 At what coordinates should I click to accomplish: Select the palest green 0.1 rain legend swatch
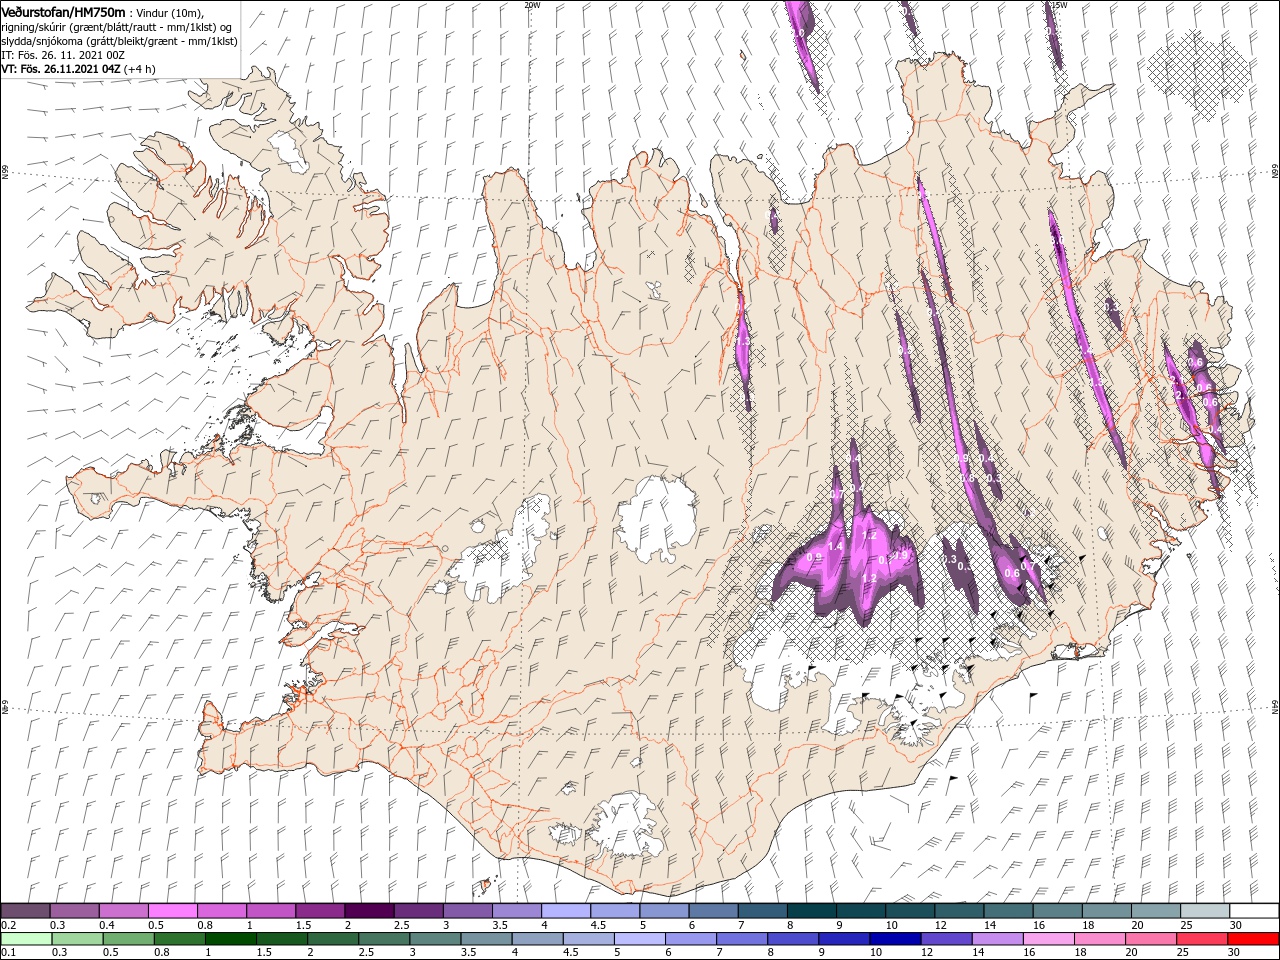coord(26,939)
